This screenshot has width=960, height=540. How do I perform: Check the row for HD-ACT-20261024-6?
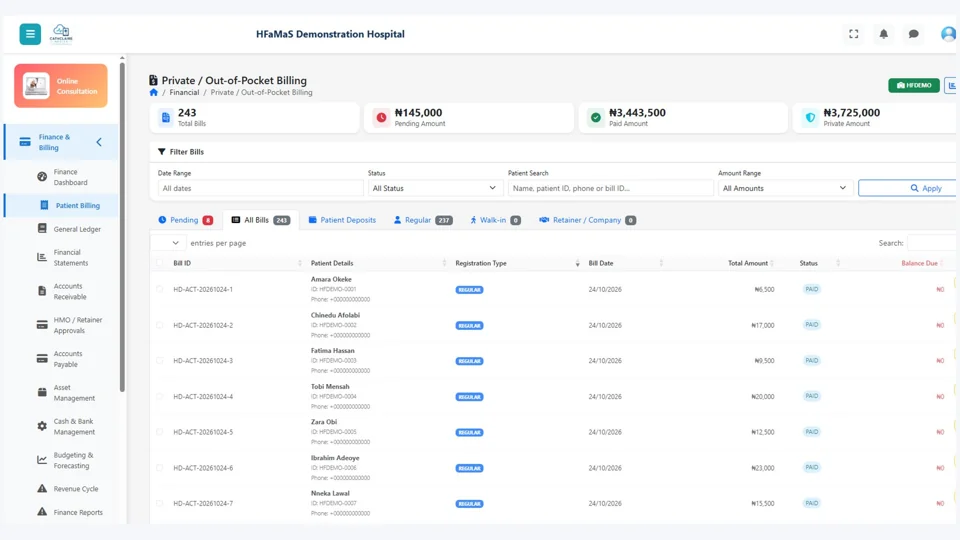coord(160,468)
